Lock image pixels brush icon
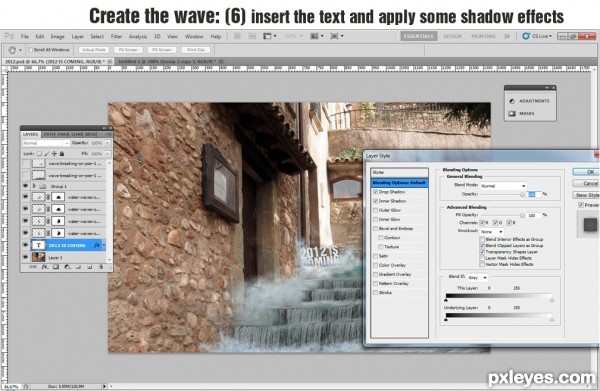 47,153
